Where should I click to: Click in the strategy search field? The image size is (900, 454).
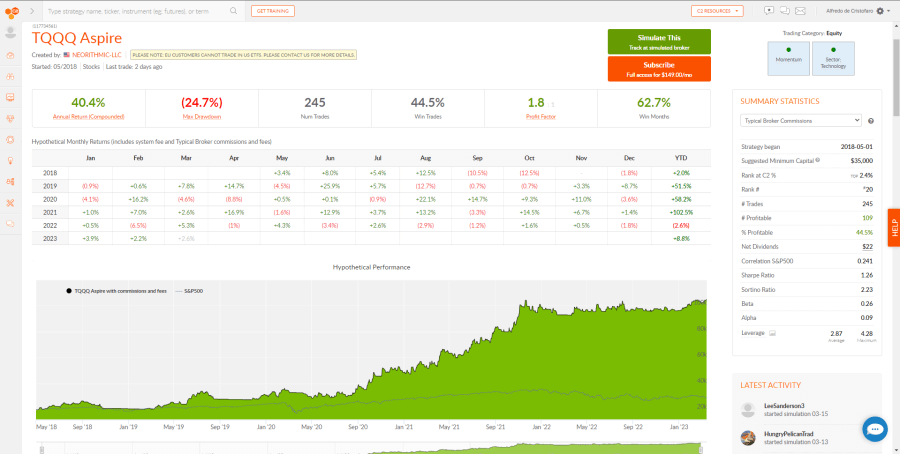pyautogui.click(x=137, y=11)
